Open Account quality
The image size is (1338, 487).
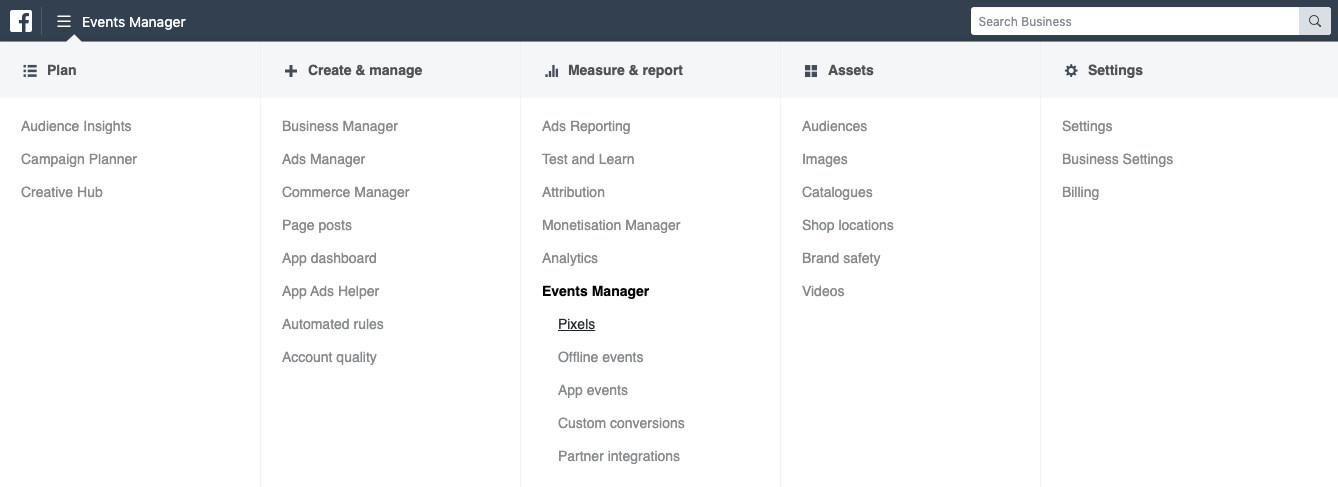329,357
